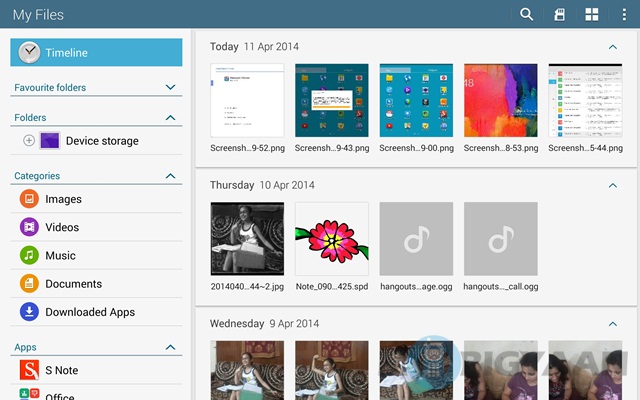Open the Videos category
Image resolution: width=640 pixels, height=400 pixels.
tap(96, 227)
